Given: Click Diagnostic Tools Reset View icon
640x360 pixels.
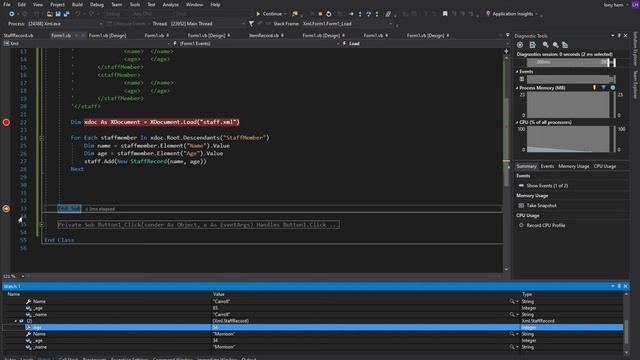Looking at the screenshot, I should point(565,45).
